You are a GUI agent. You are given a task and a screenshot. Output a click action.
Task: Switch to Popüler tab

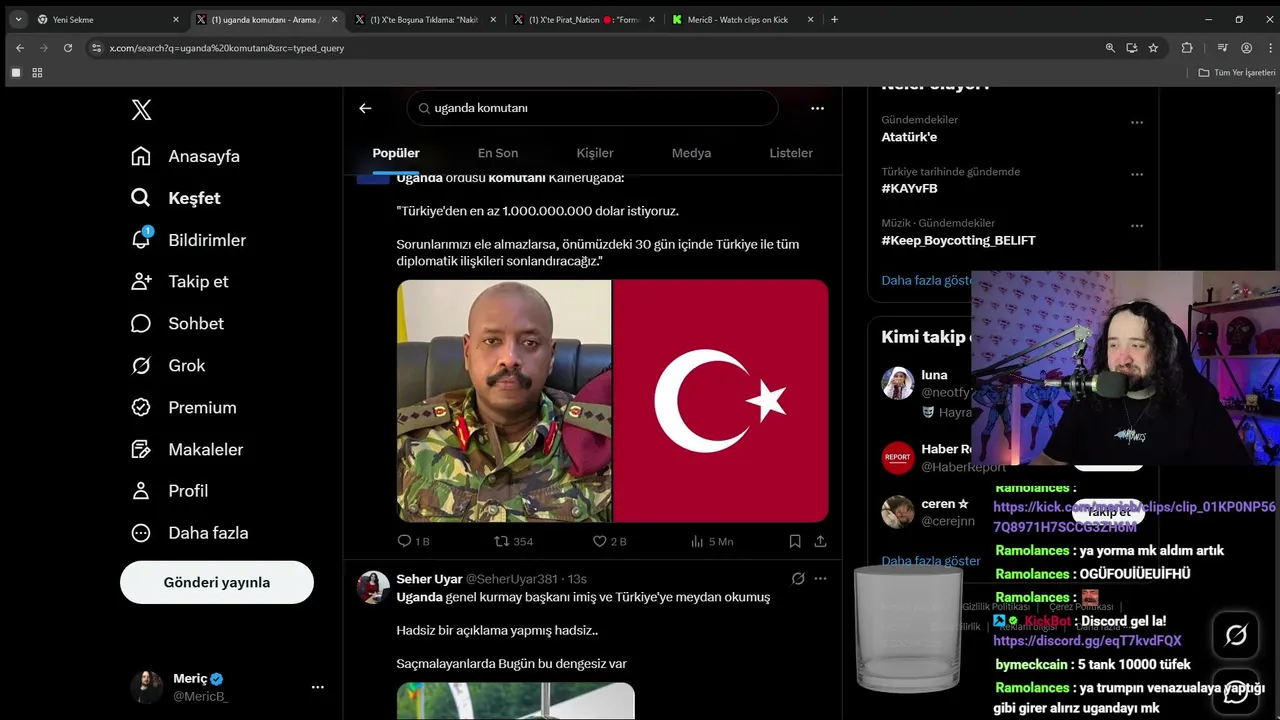[396, 153]
